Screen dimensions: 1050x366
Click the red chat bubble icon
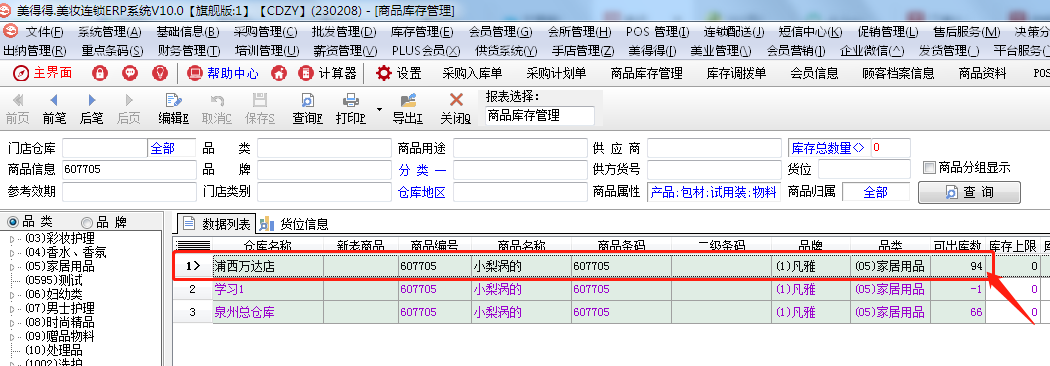click(x=130, y=74)
